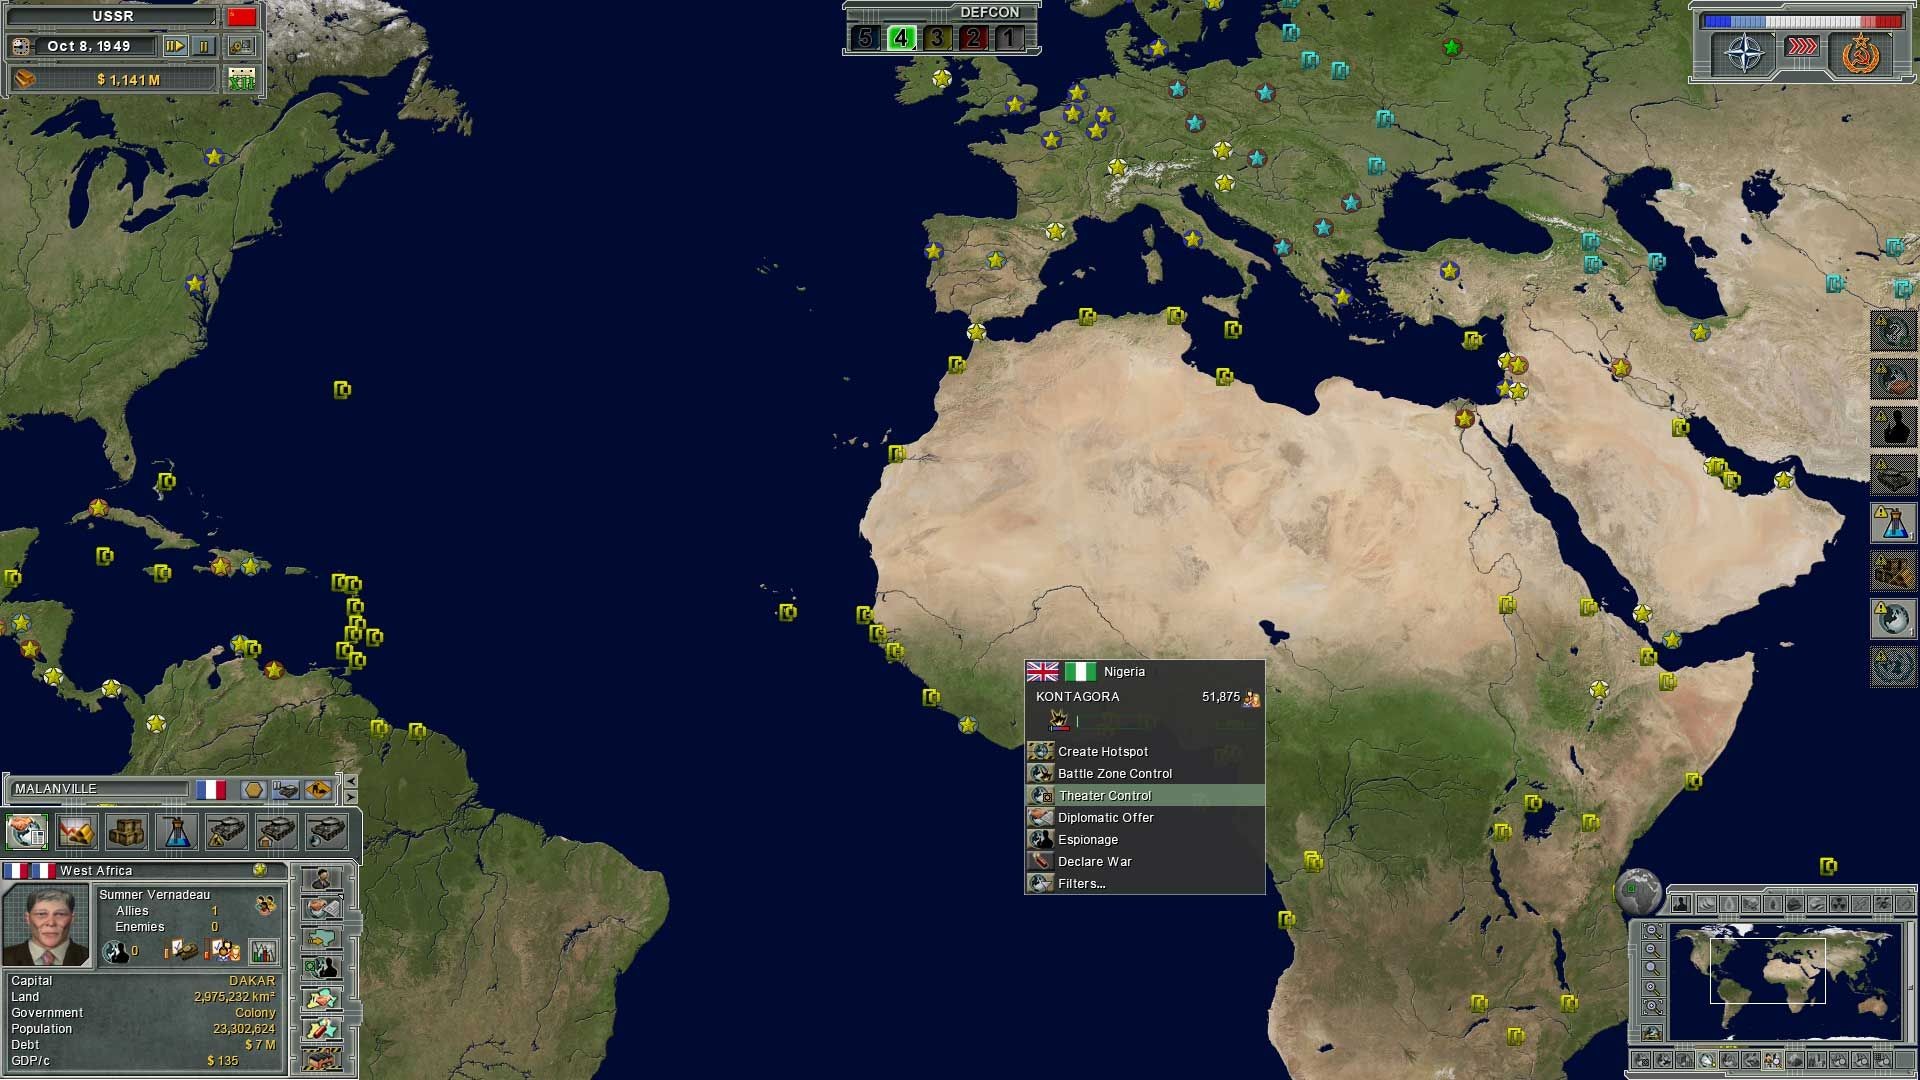Select Espionage from context menu
Image resolution: width=1920 pixels, height=1080 pixels.
[x=1145, y=840]
